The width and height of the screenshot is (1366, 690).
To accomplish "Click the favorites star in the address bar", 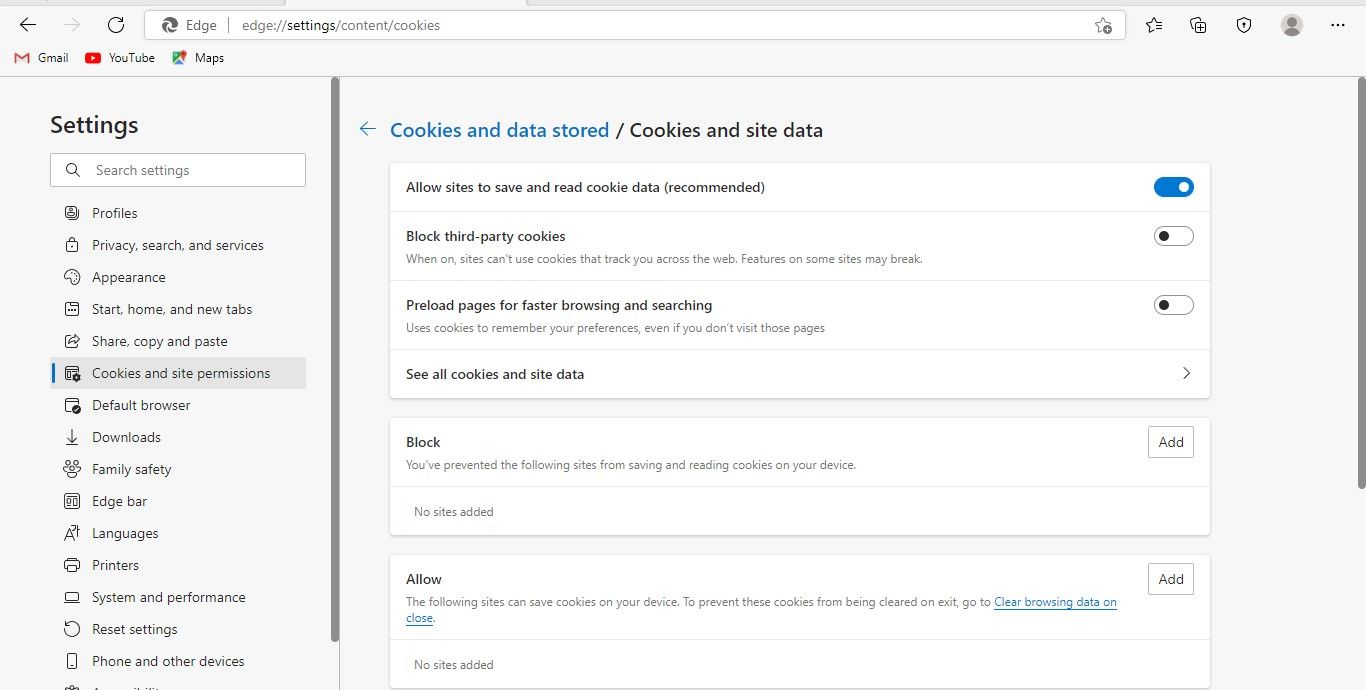I will 1103,25.
